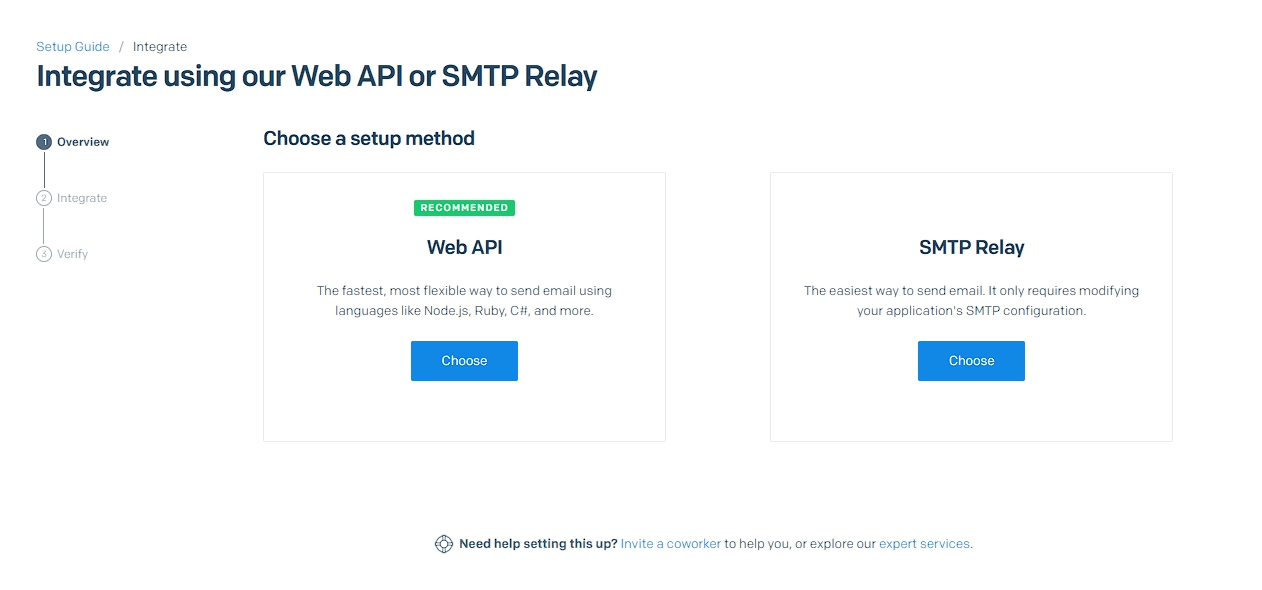Click the green RECOMMENDED badge
Image resolution: width=1262 pixels, height=590 pixels.
[464, 208]
